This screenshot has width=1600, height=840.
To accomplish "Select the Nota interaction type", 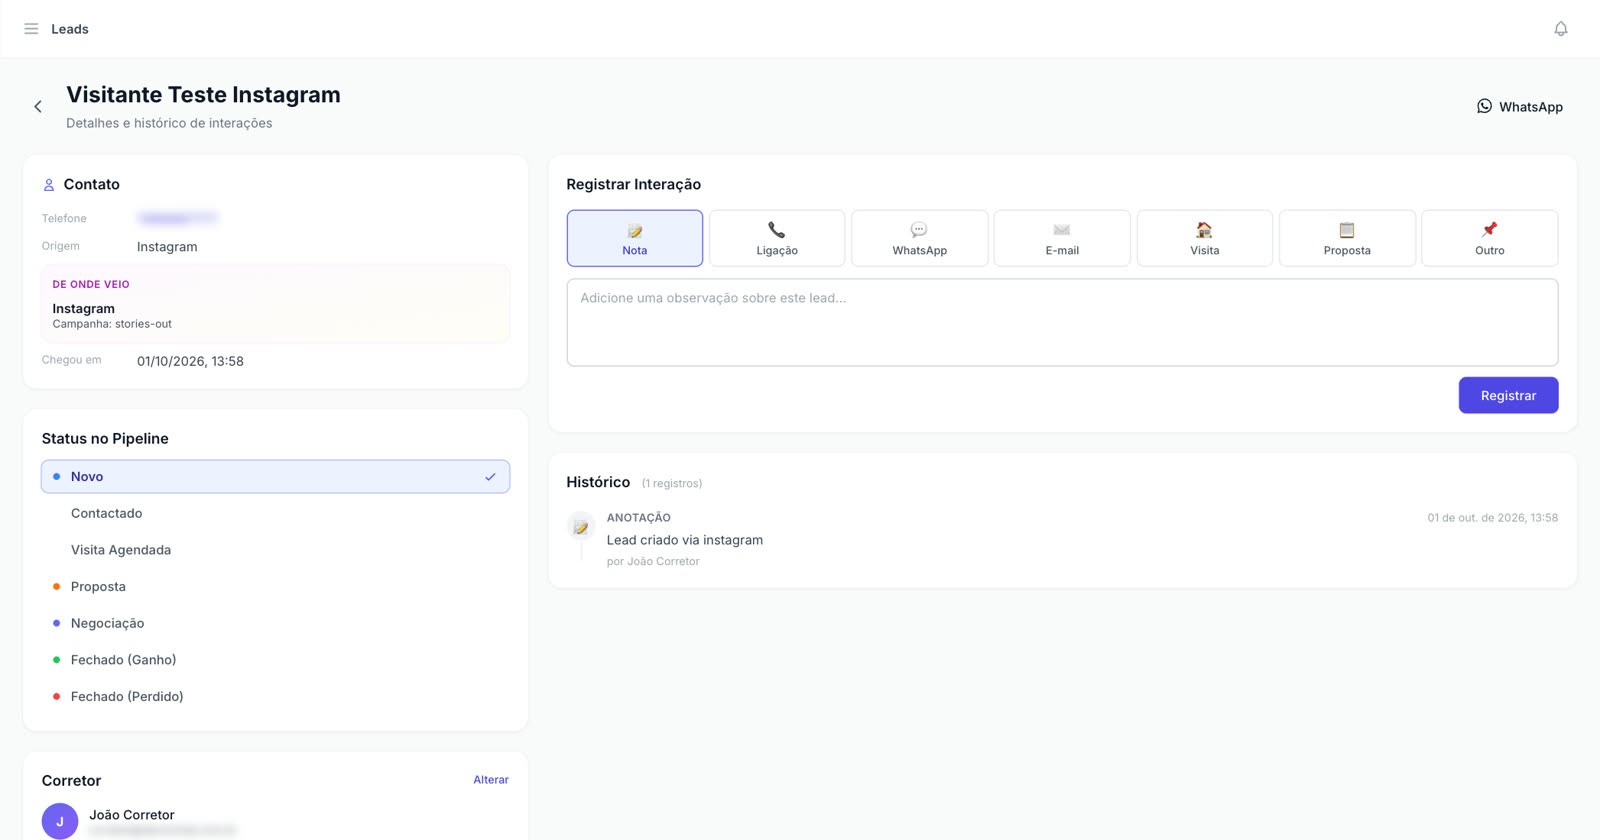I will point(635,238).
